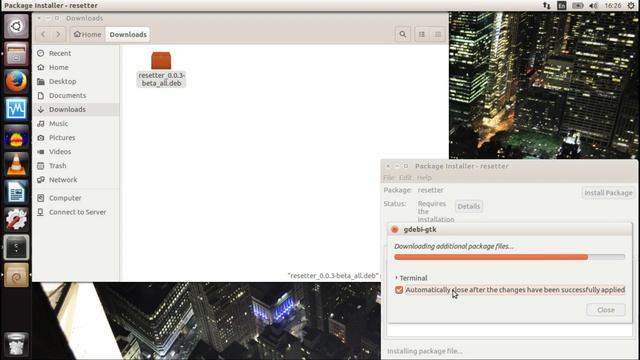Open the Ubuntu Dash search launcher
640x360 pixels.
(x=16, y=27)
